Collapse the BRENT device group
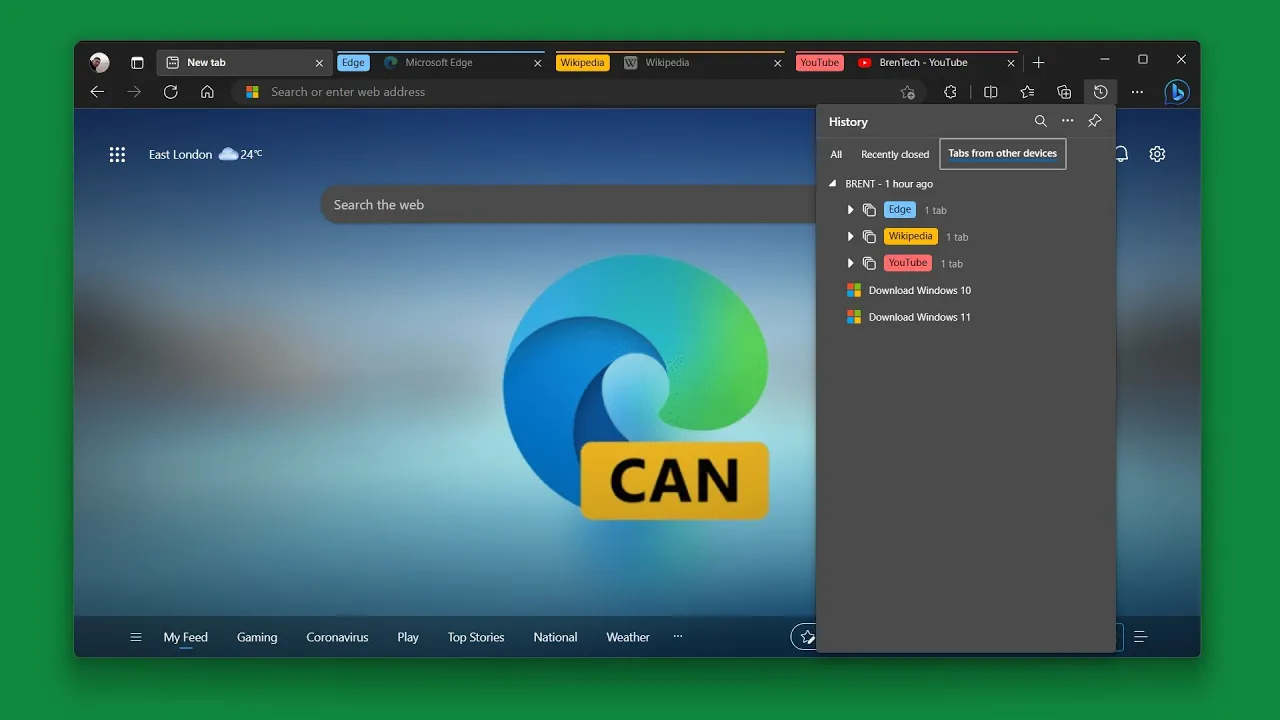1280x720 pixels. point(833,184)
